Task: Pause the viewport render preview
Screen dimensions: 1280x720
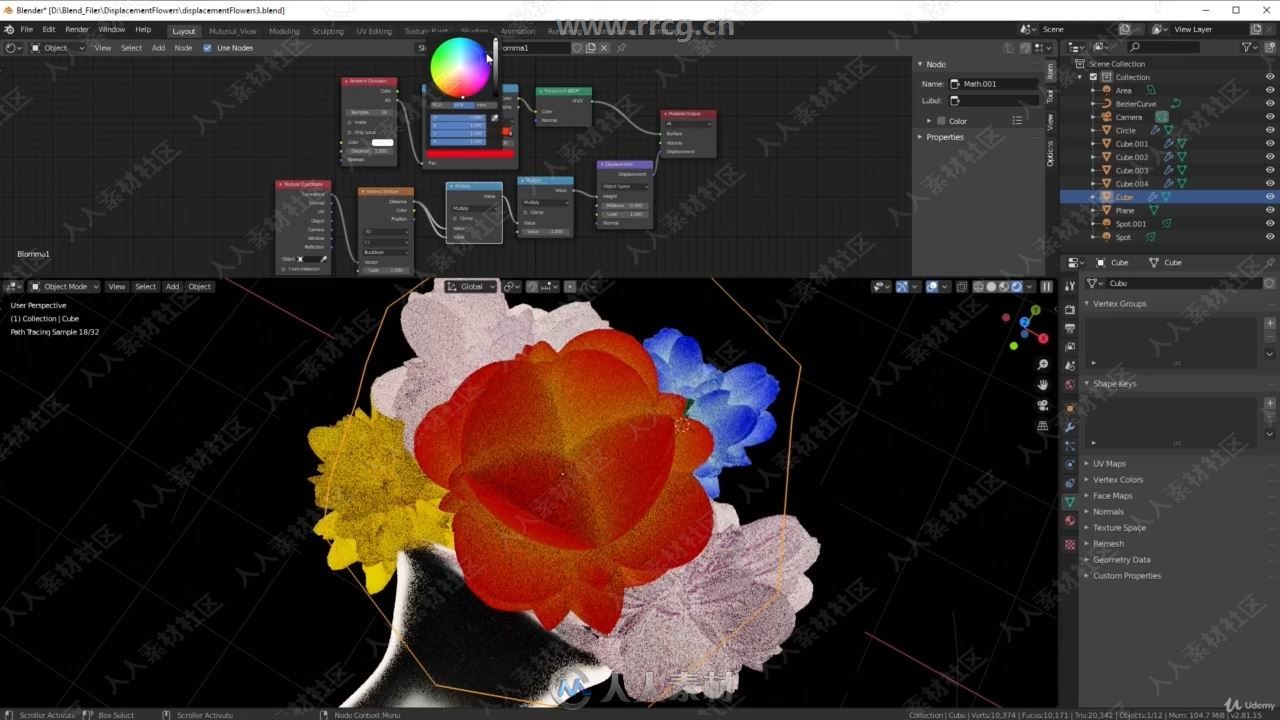Action: click(x=1047, y=287)
